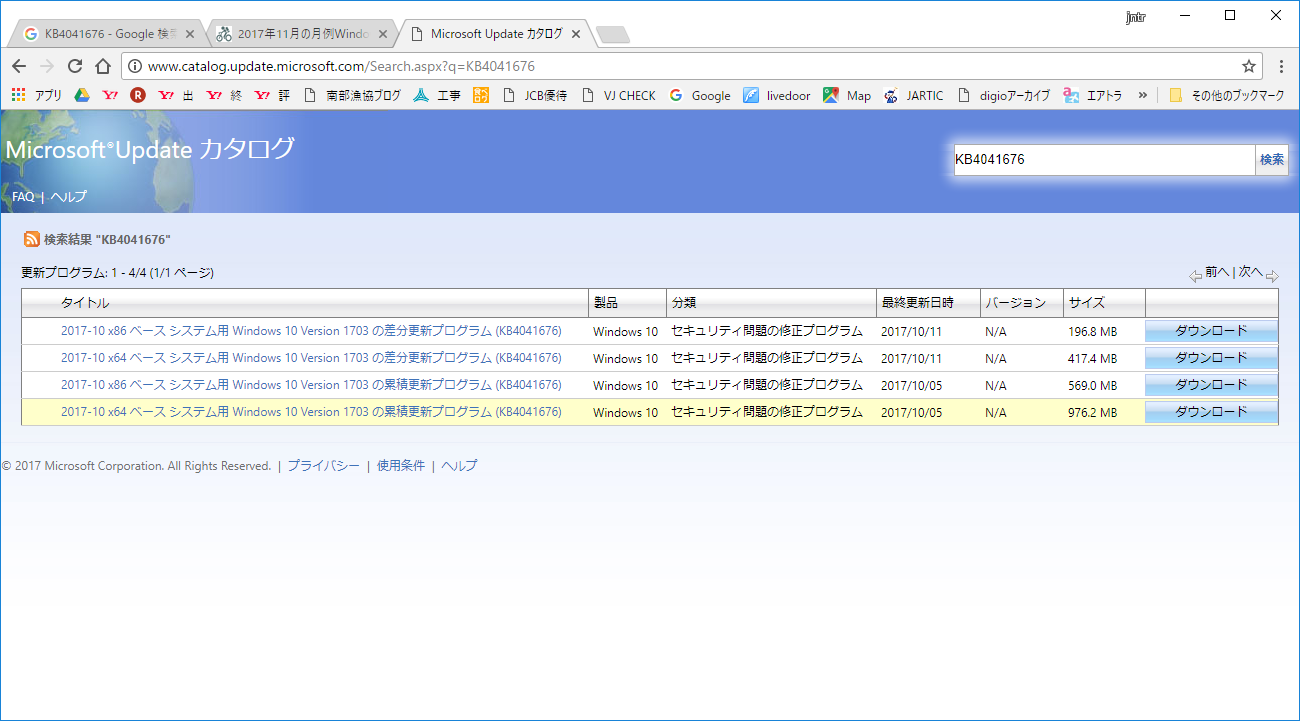1300x721 pixels.
Task: Open the 工事 bookmark
Action: [x=437, y=96]
